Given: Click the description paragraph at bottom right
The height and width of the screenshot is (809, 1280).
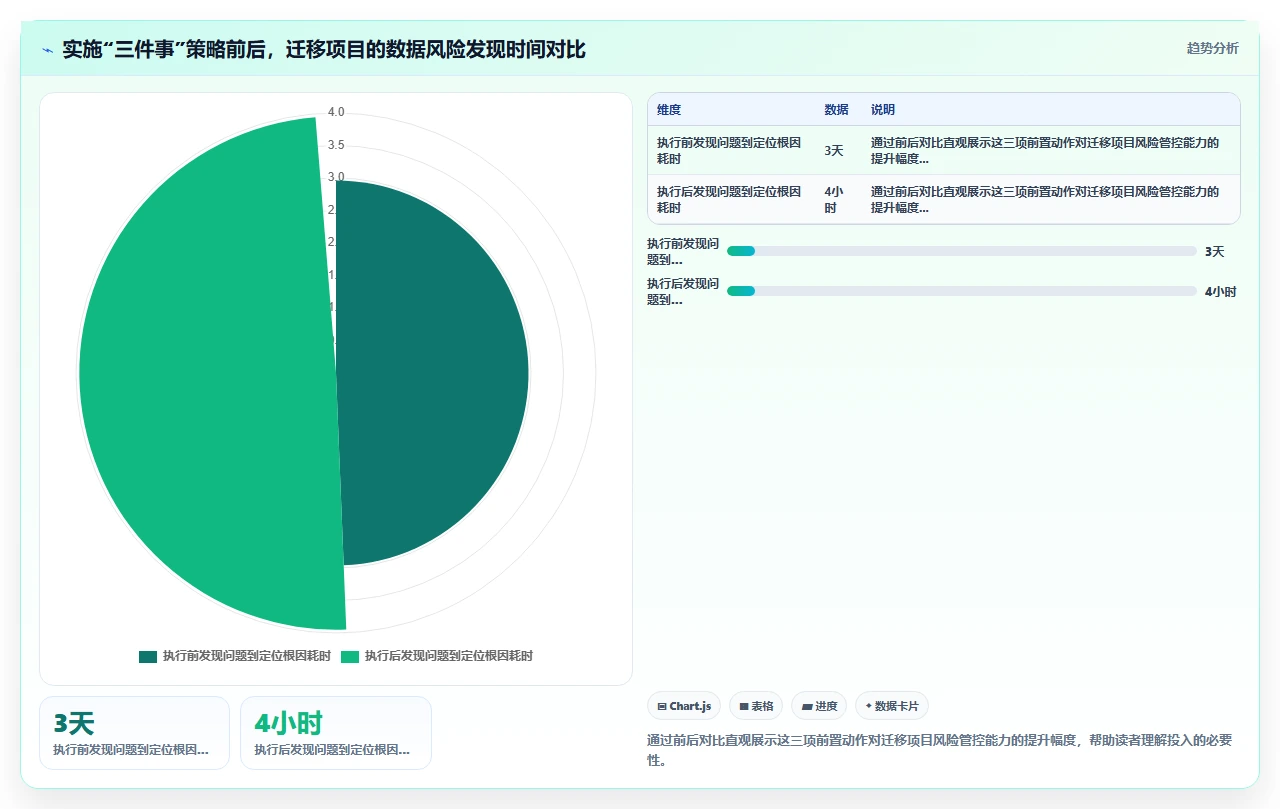Looking at the screenshot, I should 939,750.
